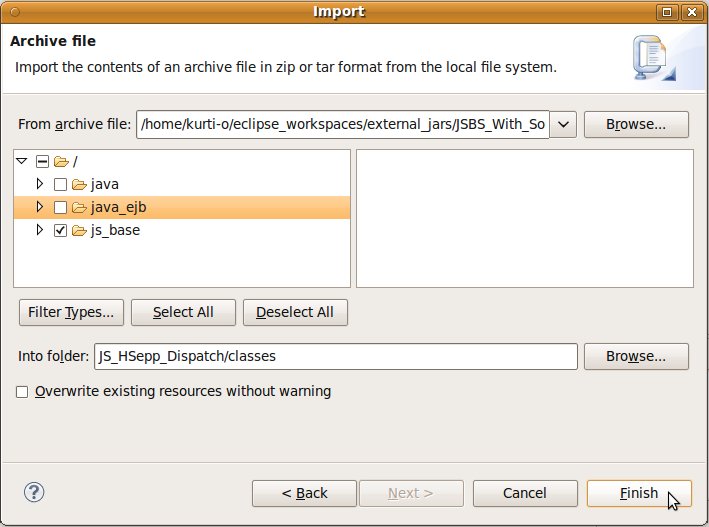Collapse the root folder tree node
This screenshot has height=527, width=709.
(22, 161)
